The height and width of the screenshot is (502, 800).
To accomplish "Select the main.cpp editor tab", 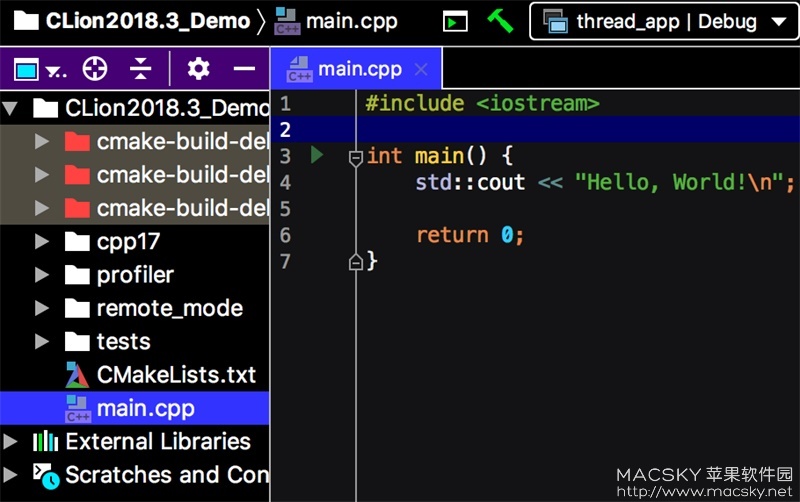I will point(356,69).
